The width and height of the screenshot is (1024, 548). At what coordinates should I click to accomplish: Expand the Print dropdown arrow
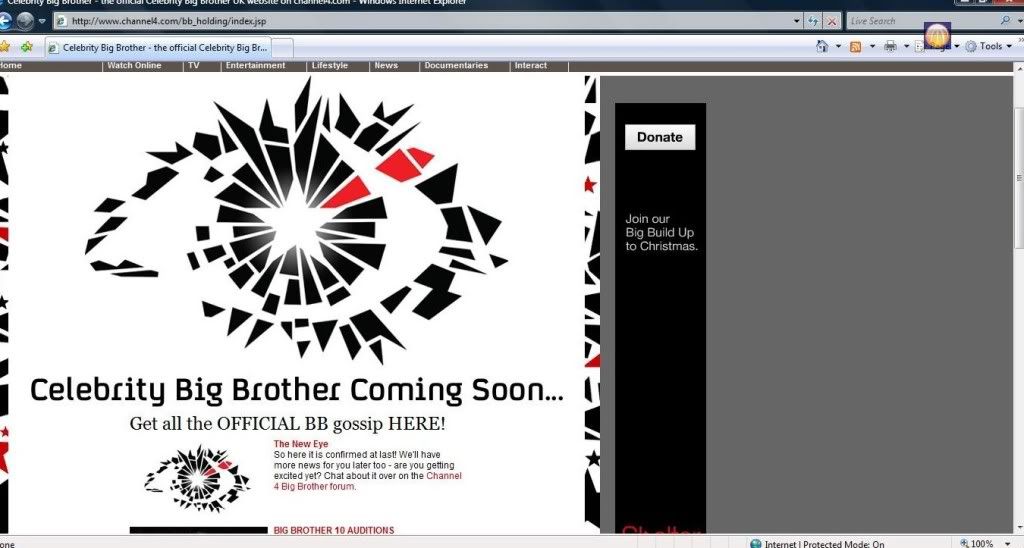(x=906, y=46)
